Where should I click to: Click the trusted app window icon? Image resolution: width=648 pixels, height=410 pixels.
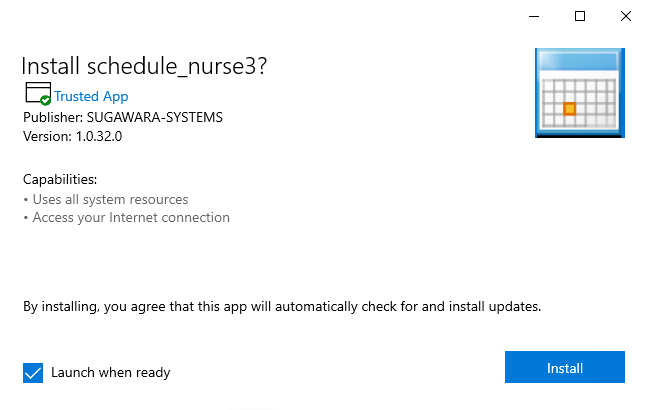click(x=38, y=93)
